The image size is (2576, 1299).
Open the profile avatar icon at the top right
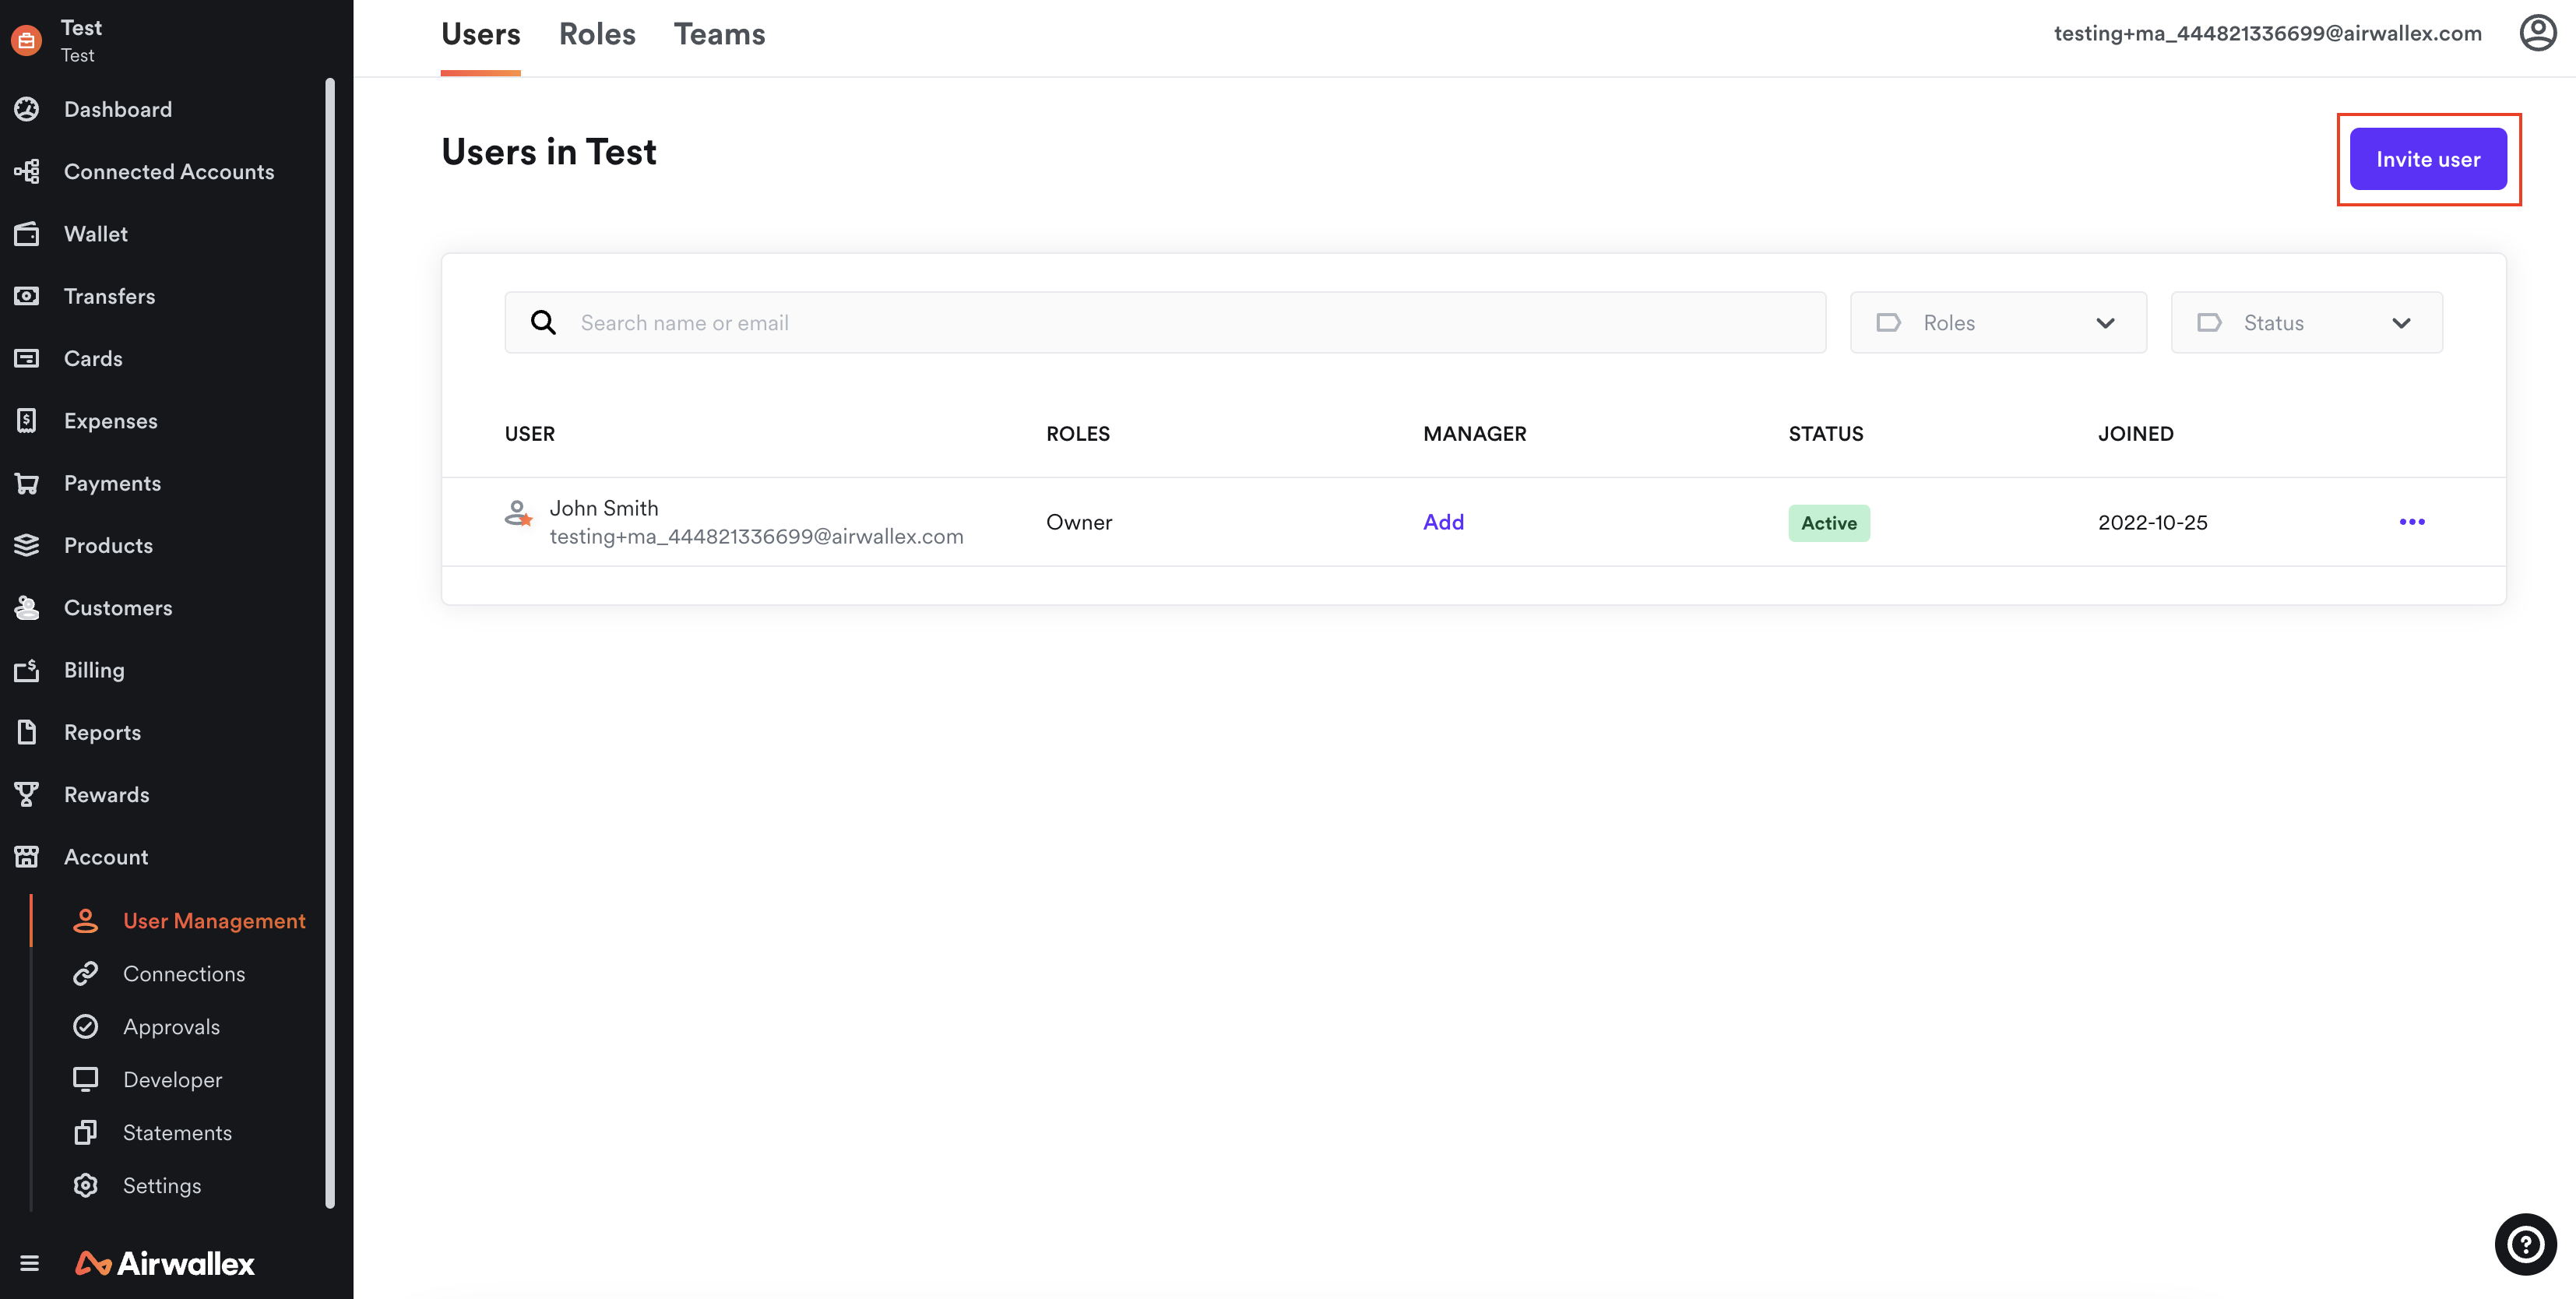[2537, 33]
